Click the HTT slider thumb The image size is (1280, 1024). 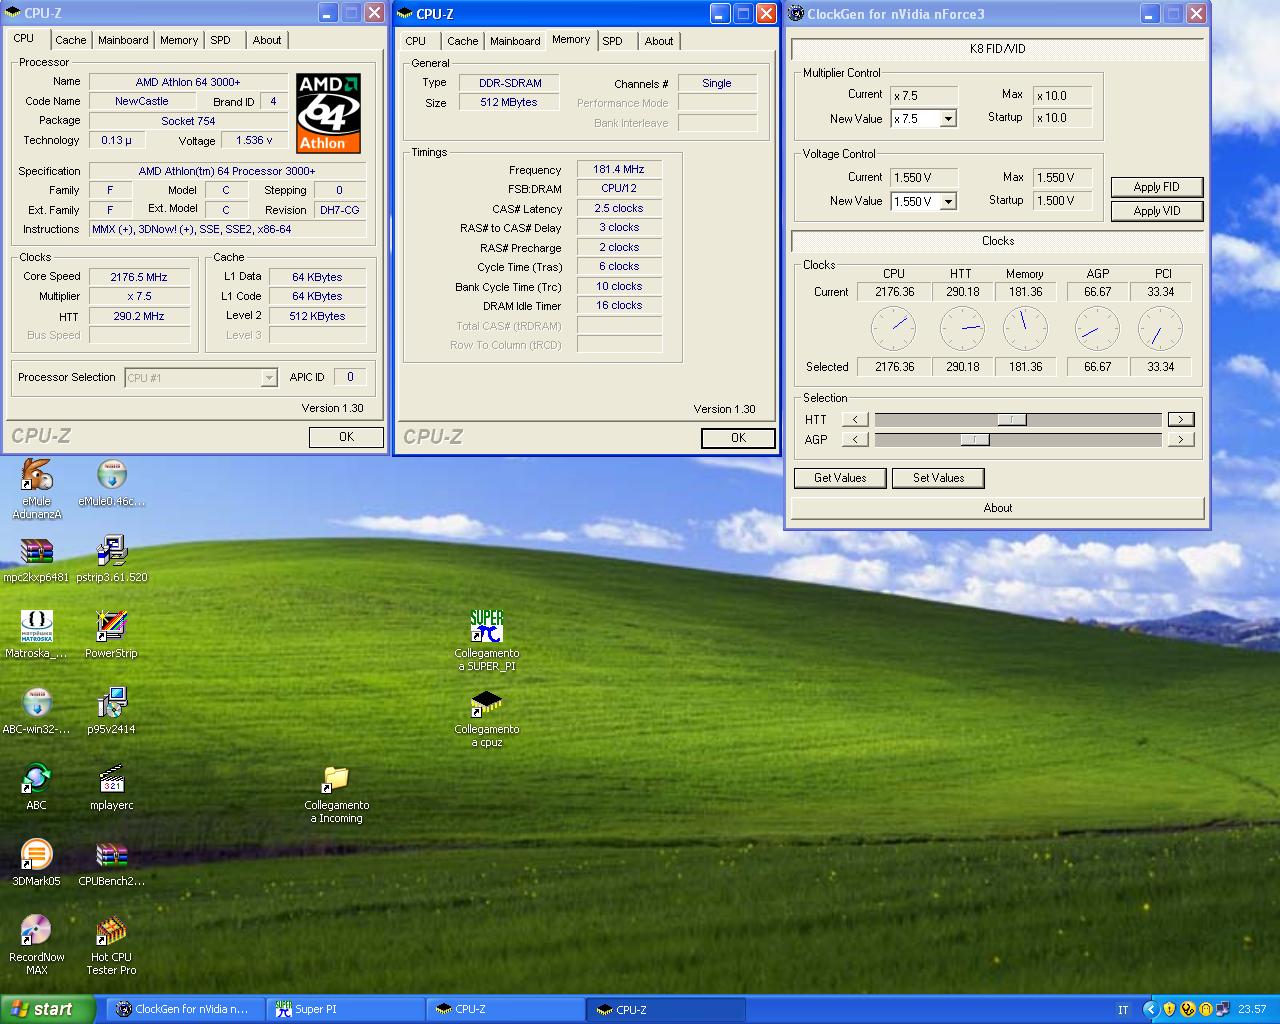coord(1012,419)
